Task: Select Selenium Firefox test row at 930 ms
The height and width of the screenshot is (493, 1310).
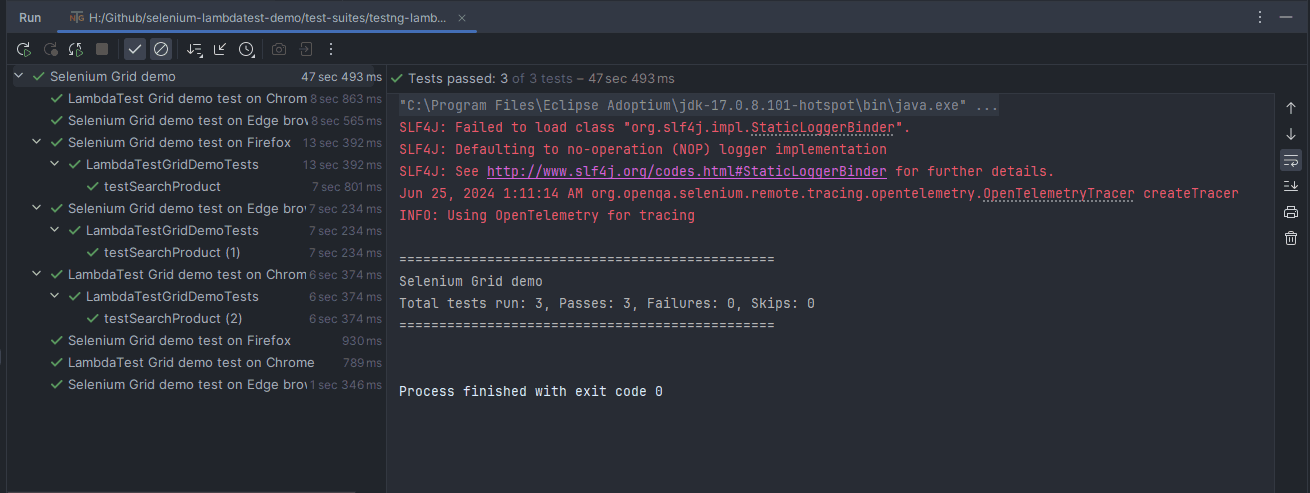Action: click(197, 340)
